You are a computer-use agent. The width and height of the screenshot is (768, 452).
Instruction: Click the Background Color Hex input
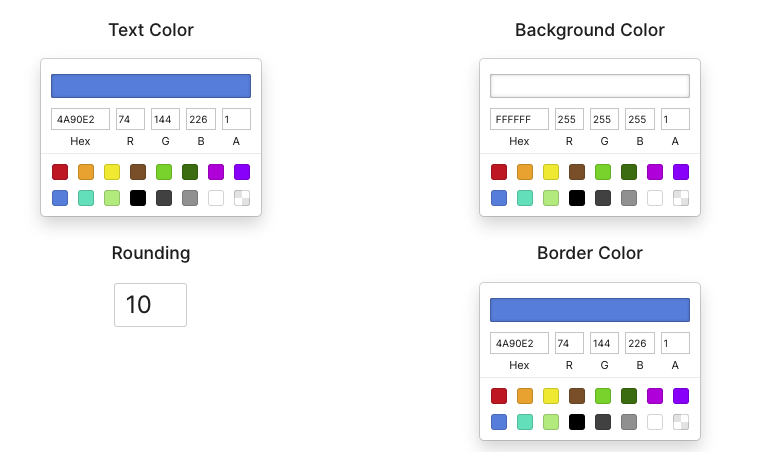point(519,119)
